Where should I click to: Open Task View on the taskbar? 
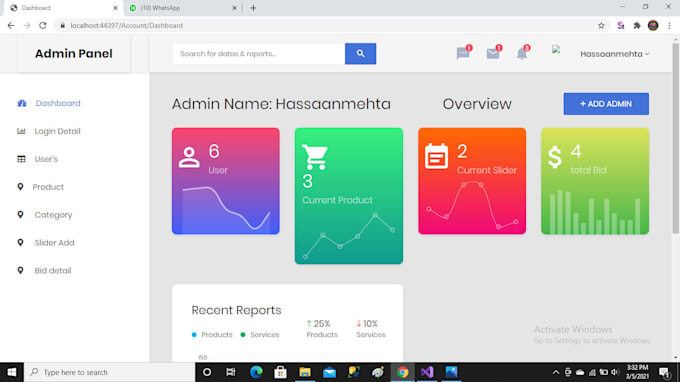(x=231, y=372)
